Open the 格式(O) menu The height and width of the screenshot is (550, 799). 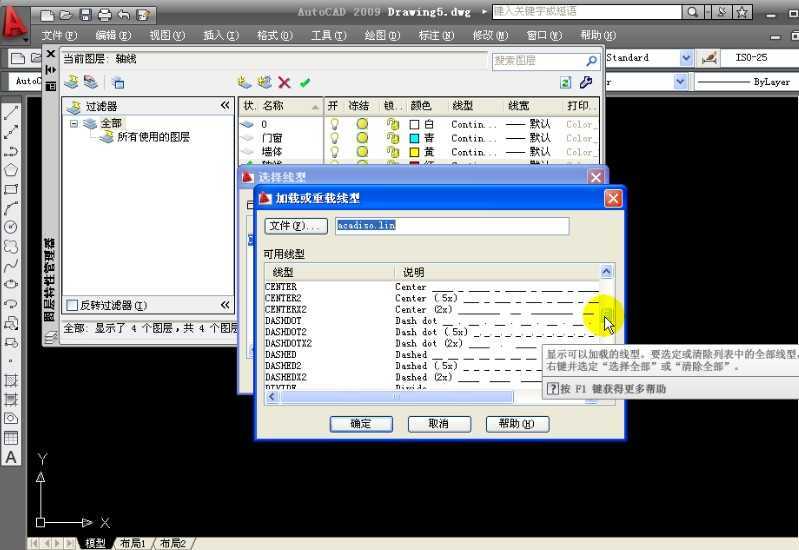pyautogui.click(x=275, y=35)
